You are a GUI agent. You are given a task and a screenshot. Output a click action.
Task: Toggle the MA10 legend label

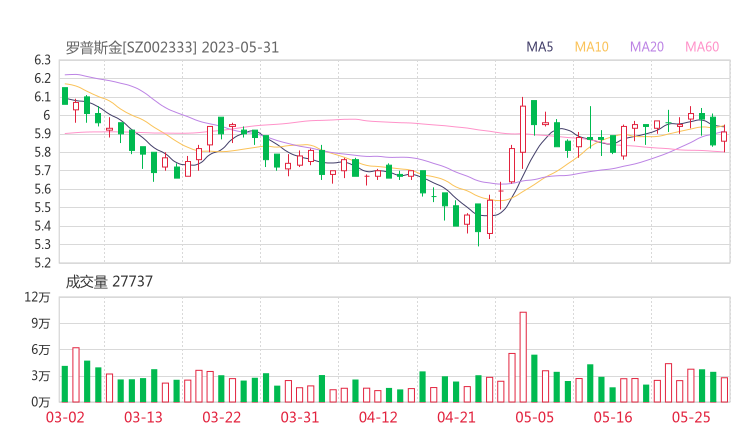(592, 47)
